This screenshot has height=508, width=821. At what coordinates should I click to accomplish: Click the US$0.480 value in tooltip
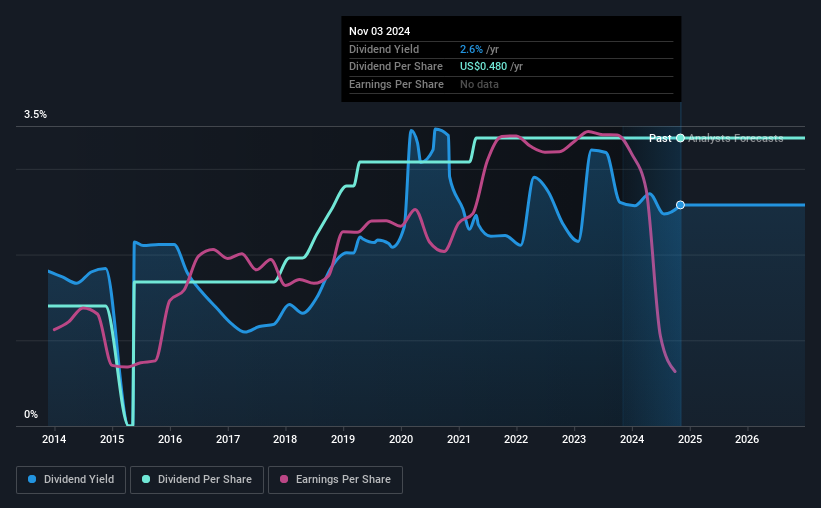(483, 67)
